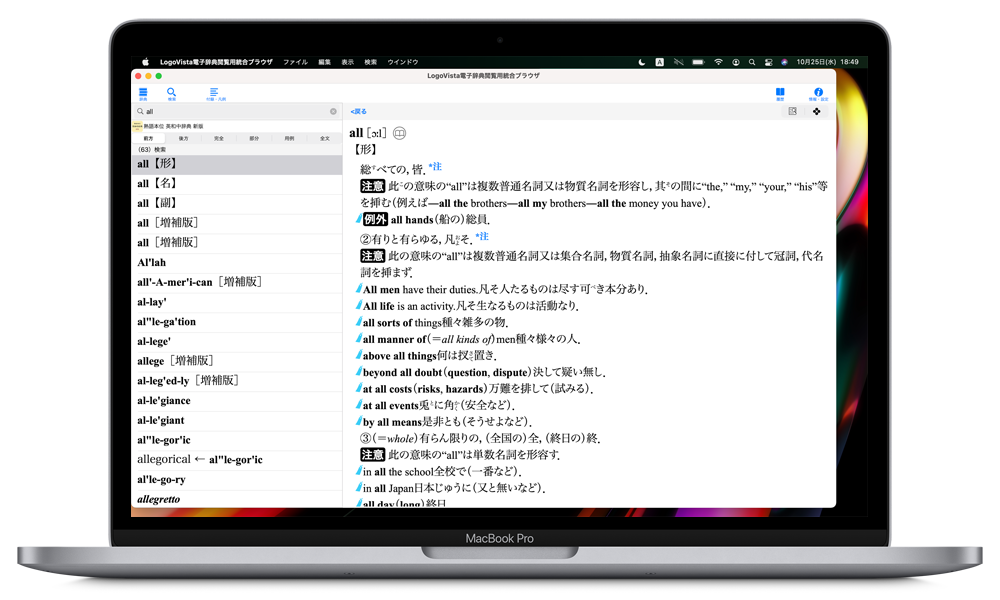1000x600 pixels.
Task: Click the in-page search icon
Action: (x=792, y=111)
